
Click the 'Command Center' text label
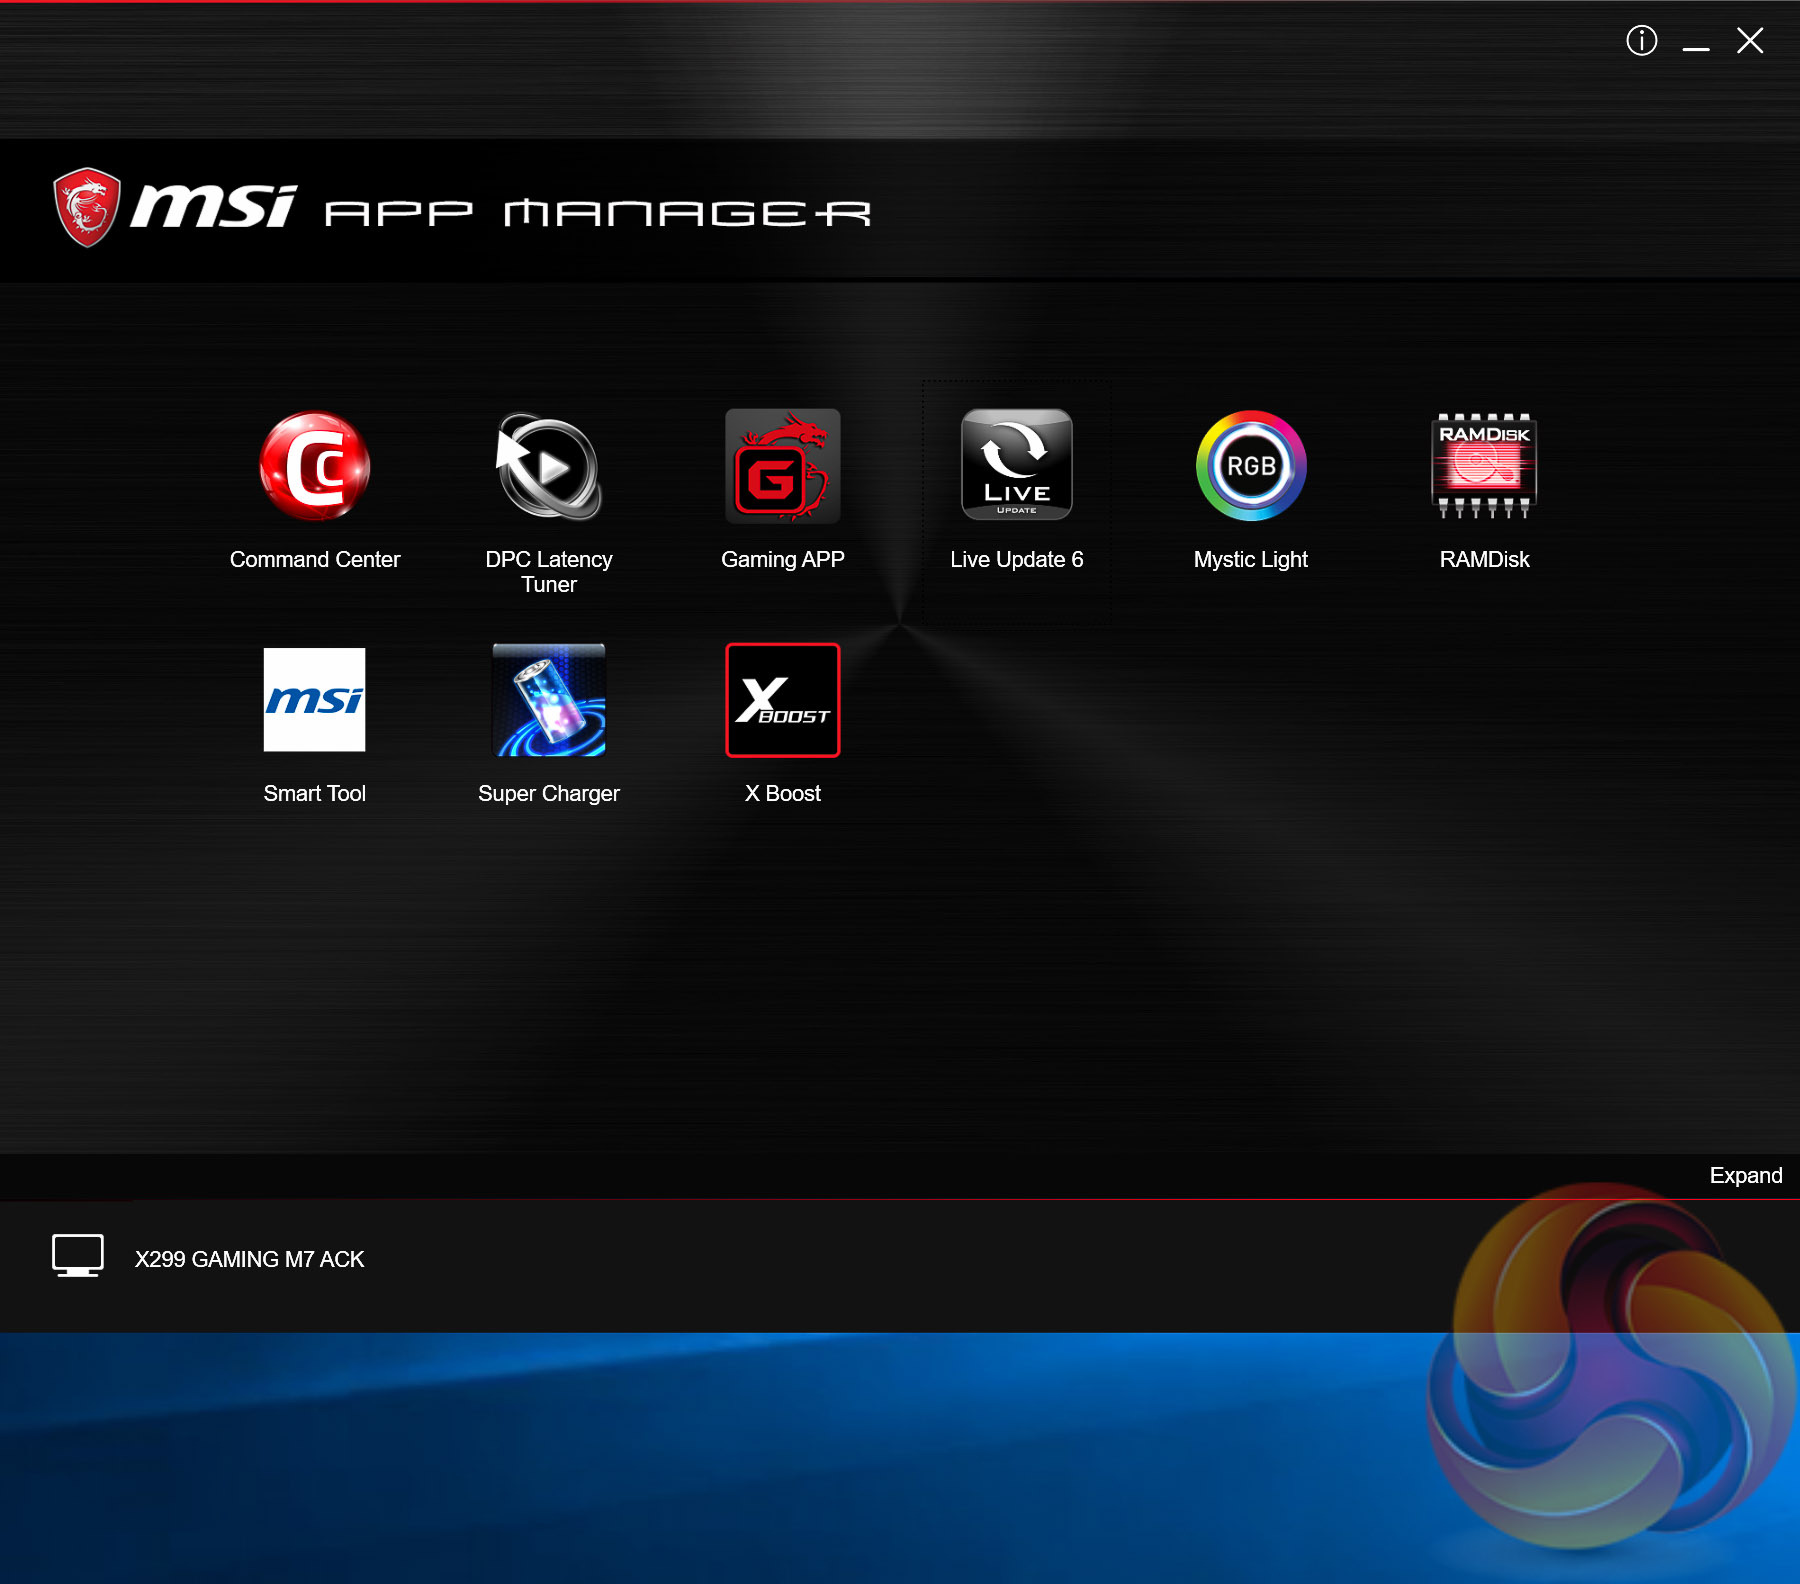click(x=315, y=559)
